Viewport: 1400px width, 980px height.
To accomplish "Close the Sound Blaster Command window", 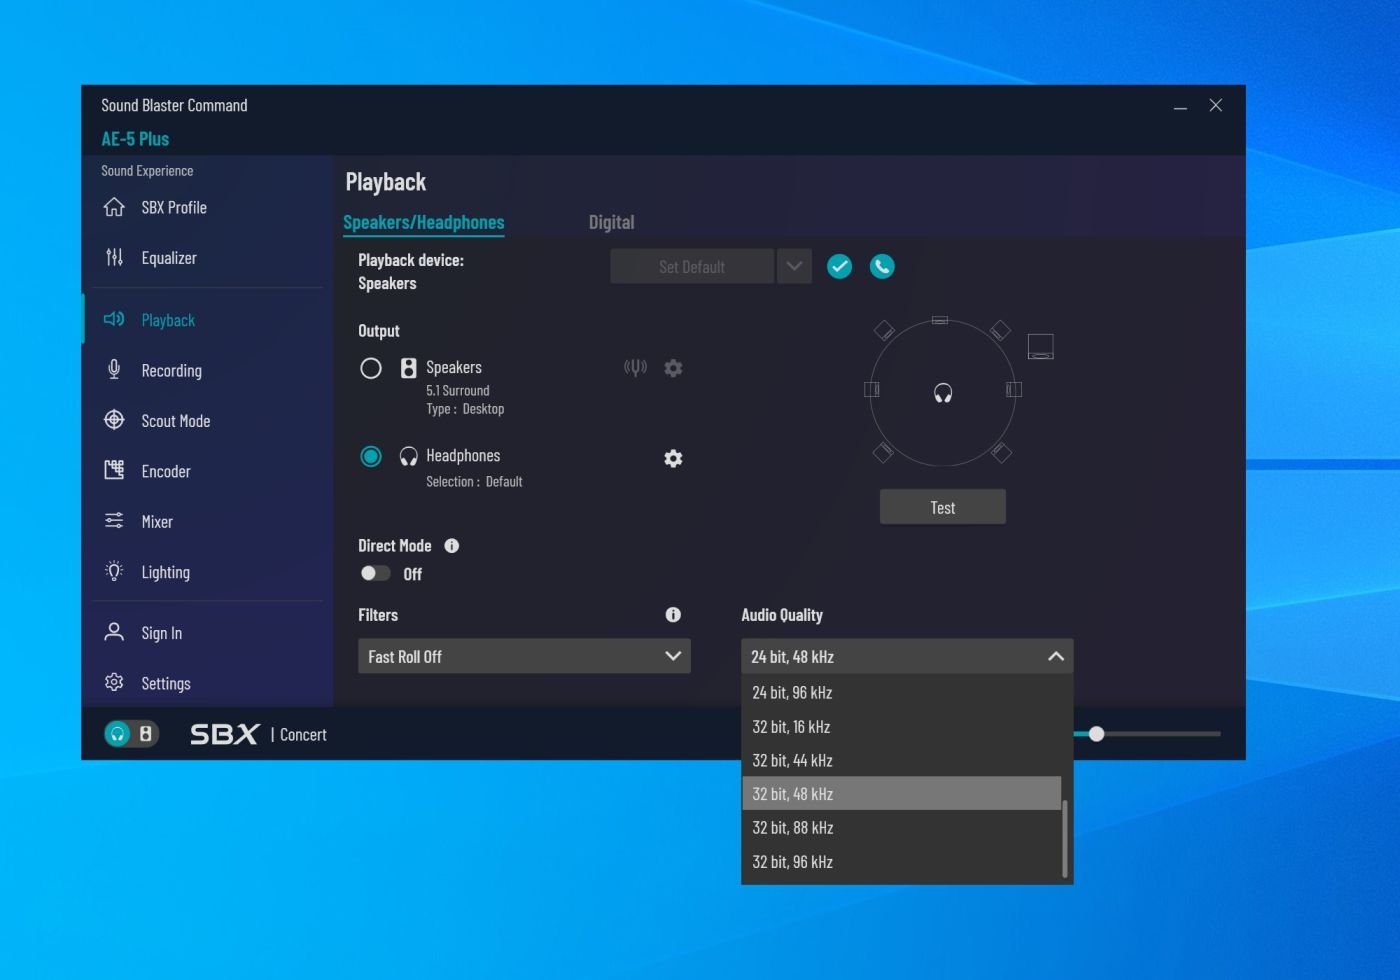I will 1216,105.
